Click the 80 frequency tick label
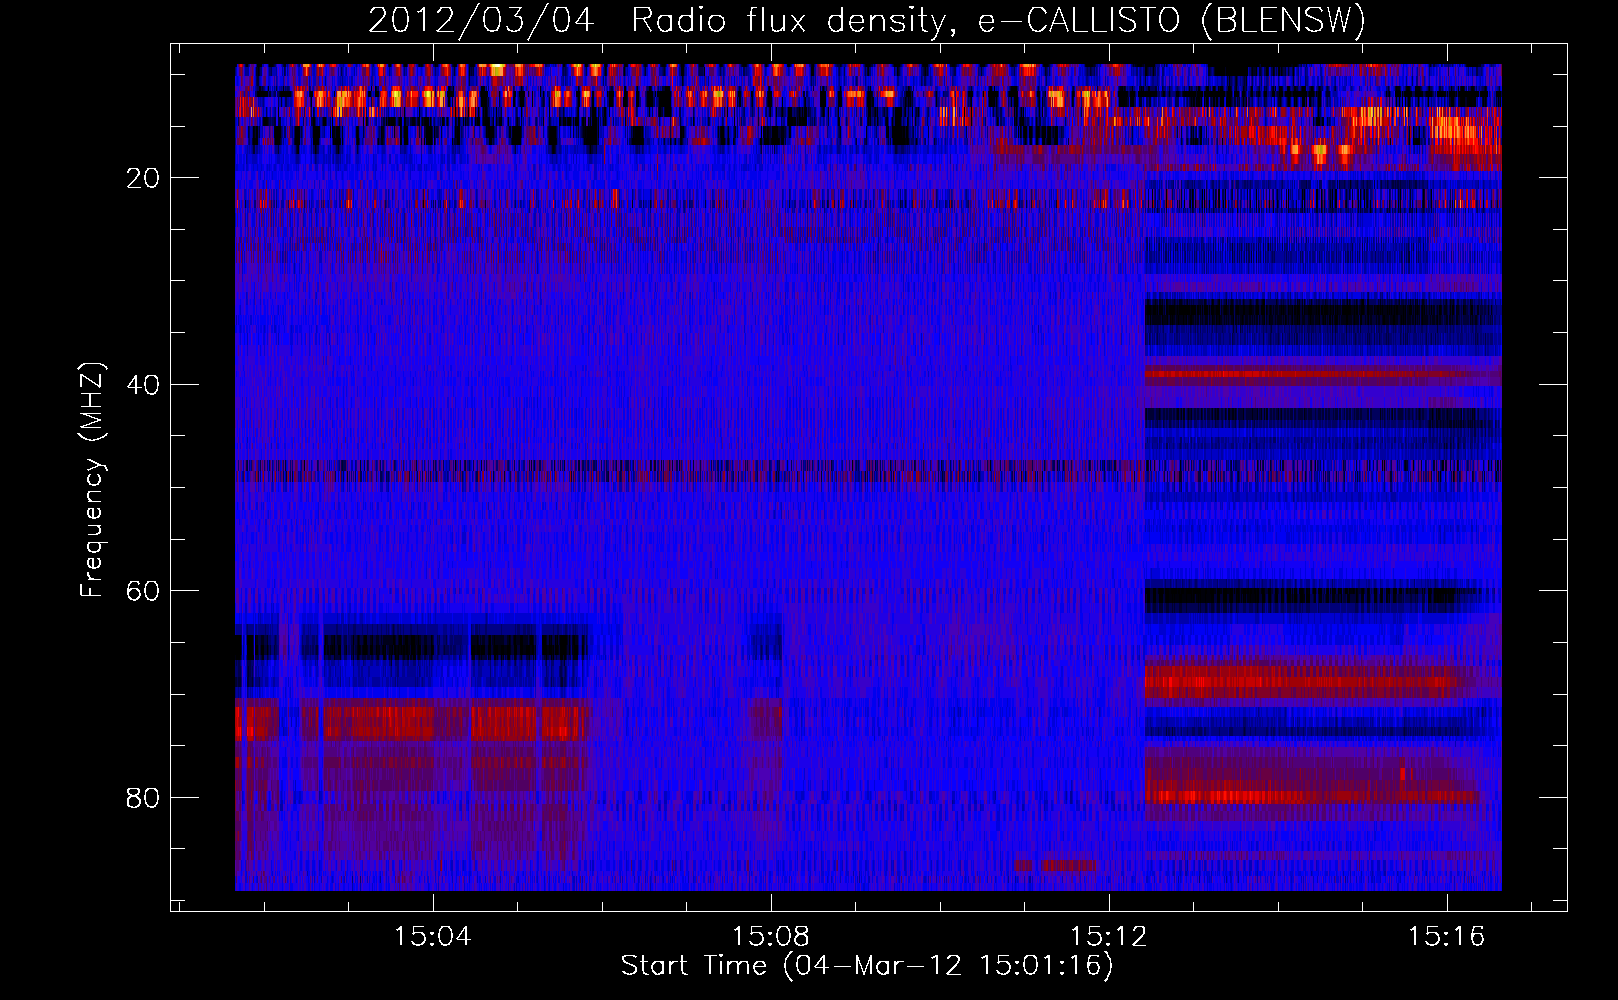The width and height of the screenshot is (1618, 1000). (x=144, y=798)
